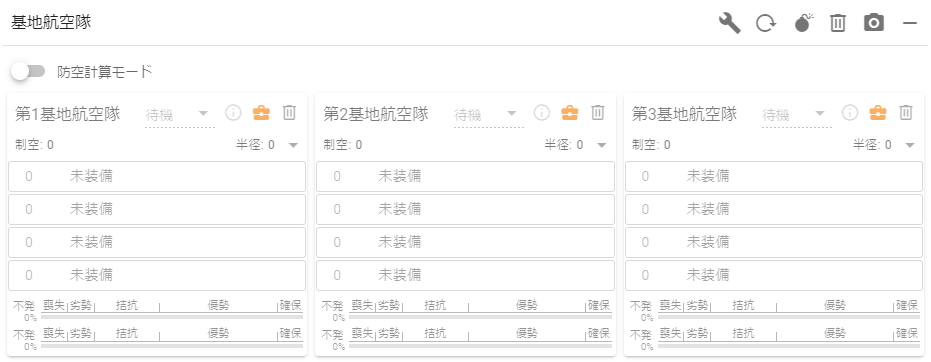This screenshot has width=931, height=362.
Task: Click upper air-state bar in 第1基地航空隊
Action: coord(172,317)
